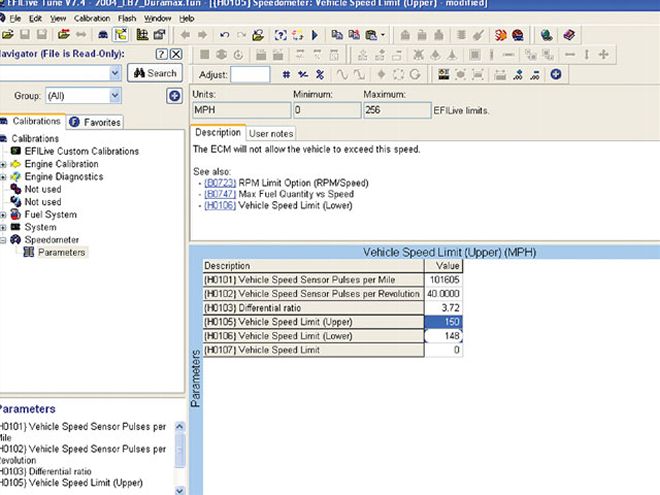The width and height of the screenshot is (660, 495).
Task: Click the Parameters list scroll down arrow
Action: point(179,490)
